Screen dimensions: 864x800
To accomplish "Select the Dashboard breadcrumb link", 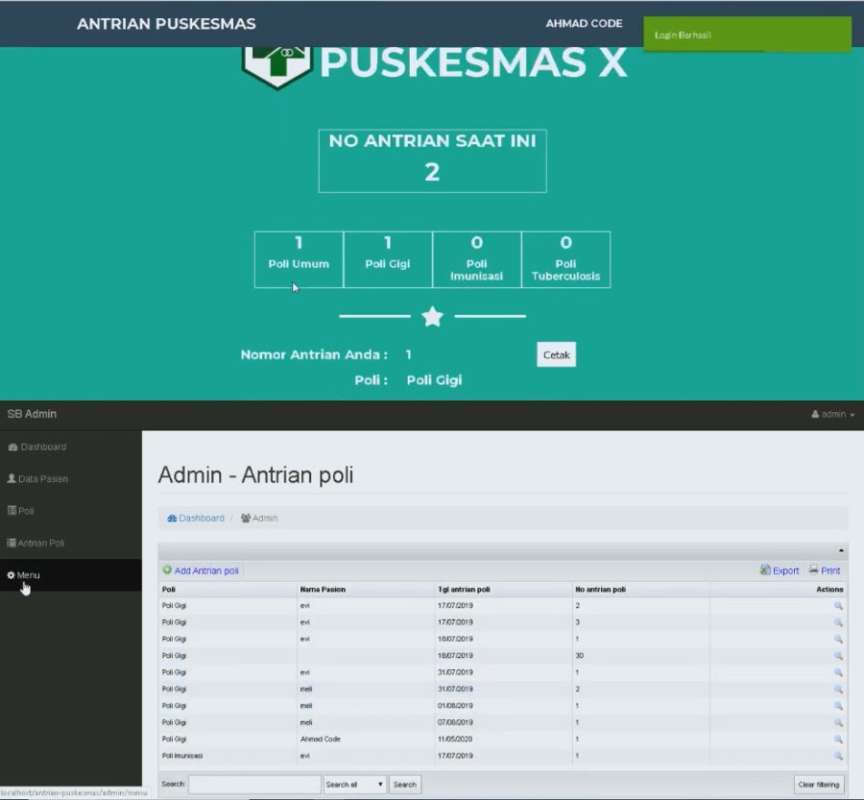I will tap(197, 518).
